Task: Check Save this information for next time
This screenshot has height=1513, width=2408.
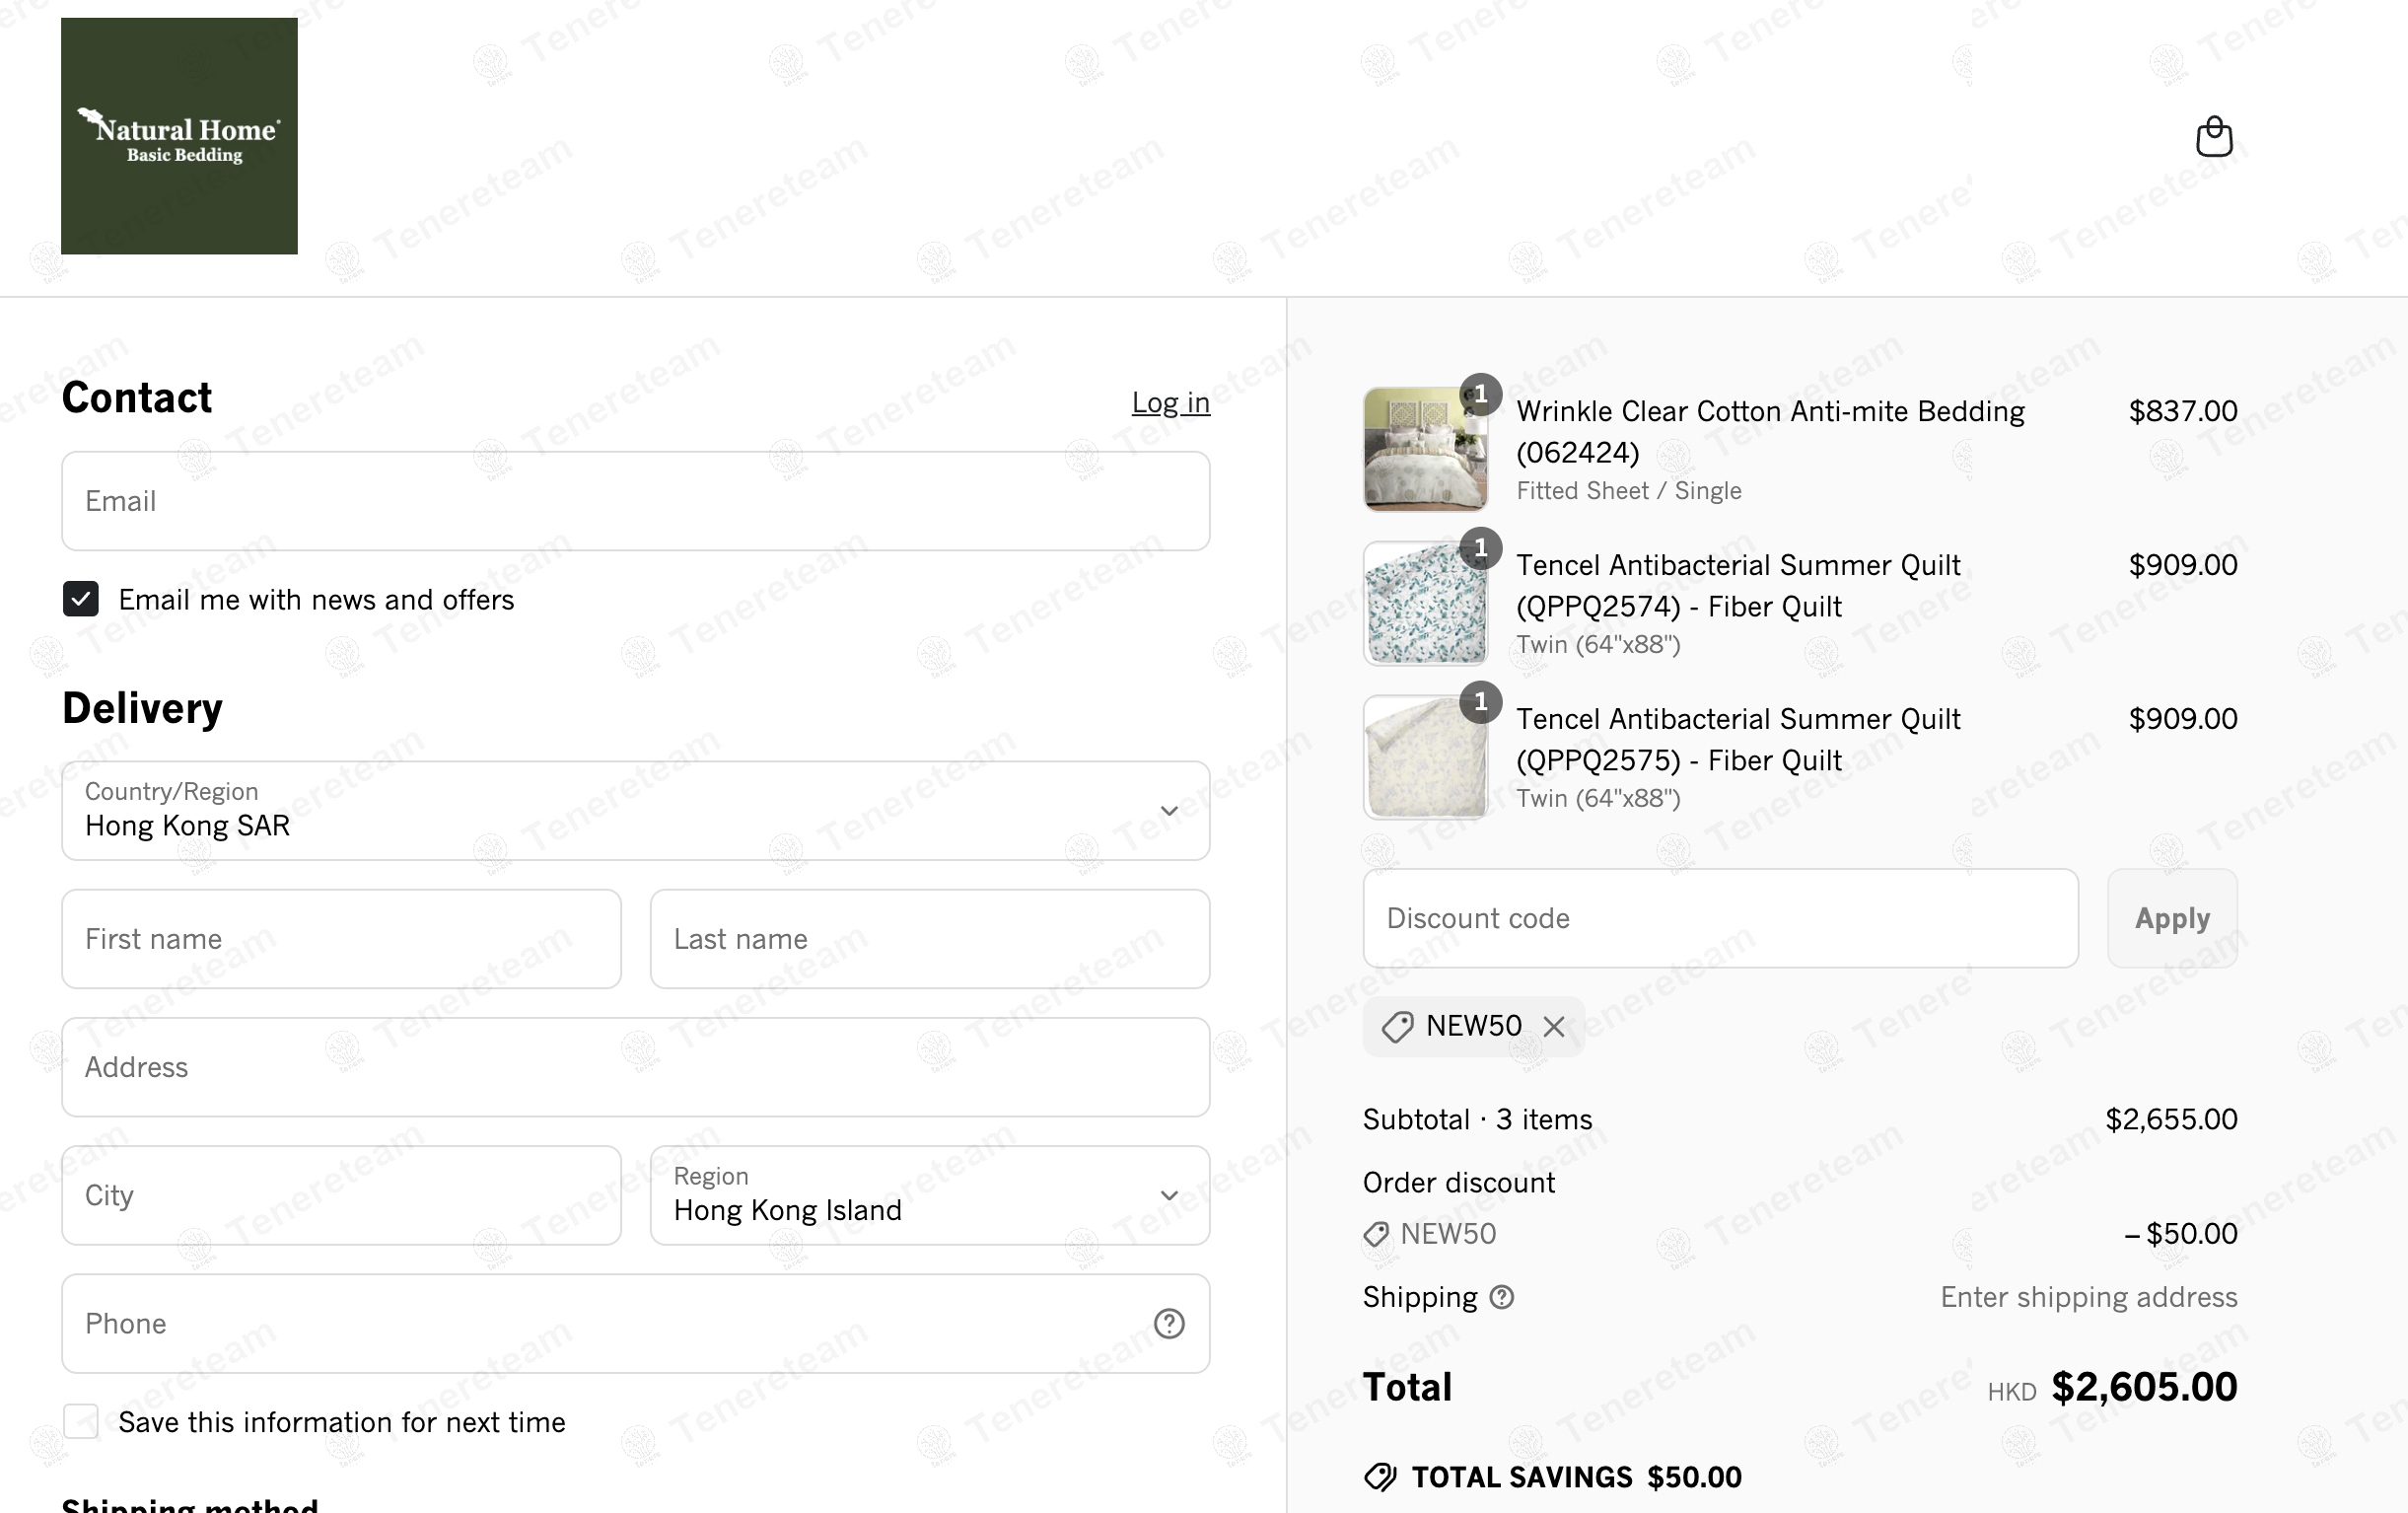Action: click(x=81, y=1421)
